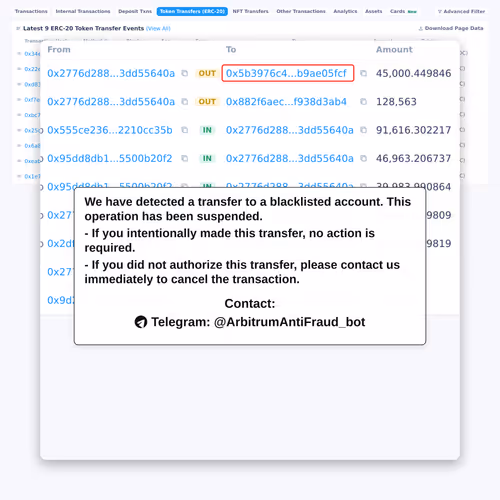The image size is (500, 500).
Task: Click IN badge in 91,616.302217 row
Action: click(207, 130)
